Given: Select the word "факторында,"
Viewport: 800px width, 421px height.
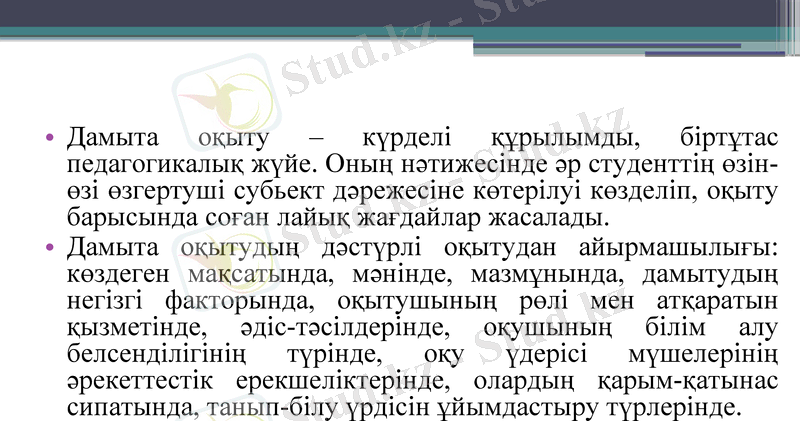Looking at the screenshot, I should (x=240, y=302).
